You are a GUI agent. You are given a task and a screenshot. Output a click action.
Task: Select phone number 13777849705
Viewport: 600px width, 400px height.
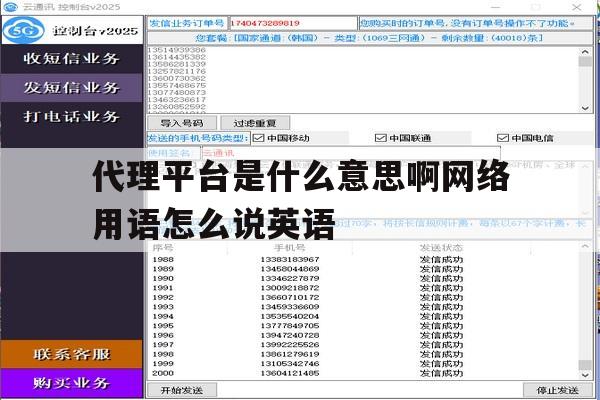tap(290, 326)
